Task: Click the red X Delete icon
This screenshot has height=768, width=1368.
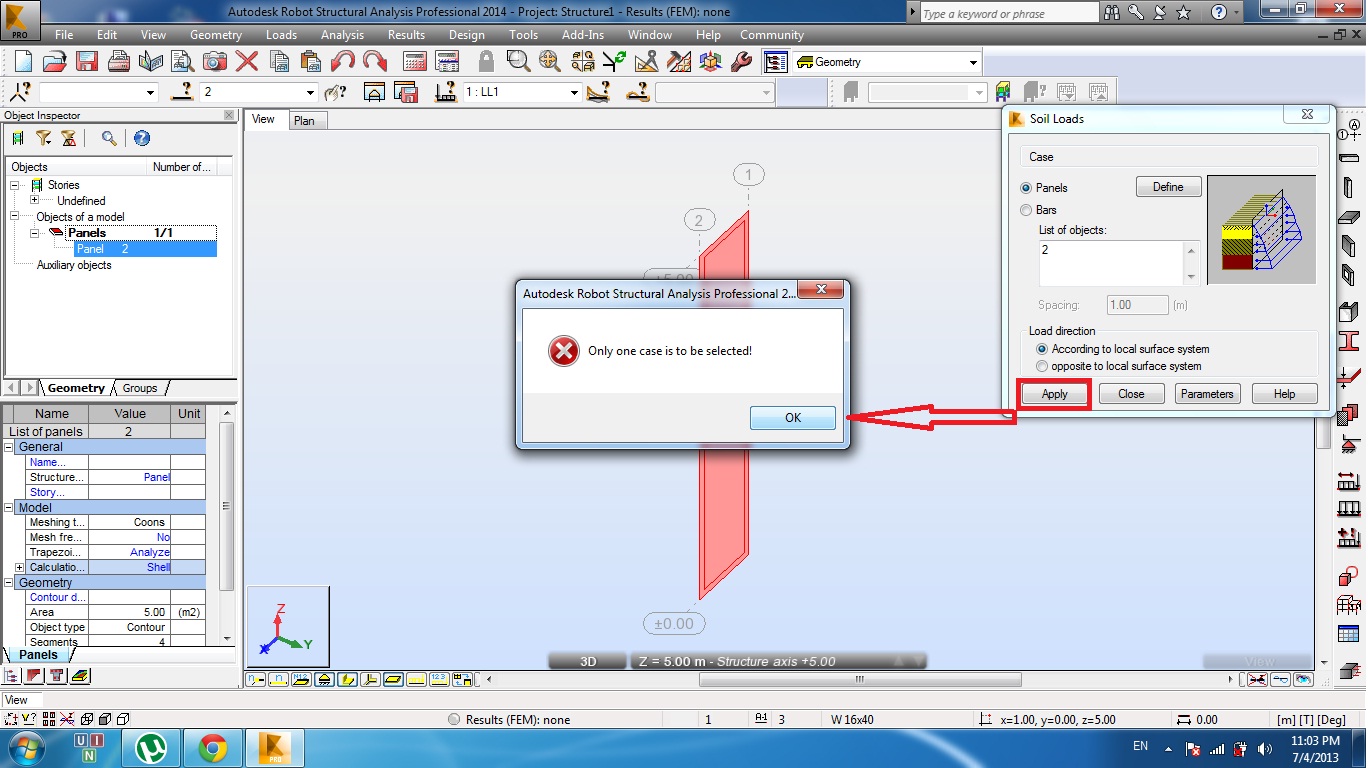Action: pos(246,61)
